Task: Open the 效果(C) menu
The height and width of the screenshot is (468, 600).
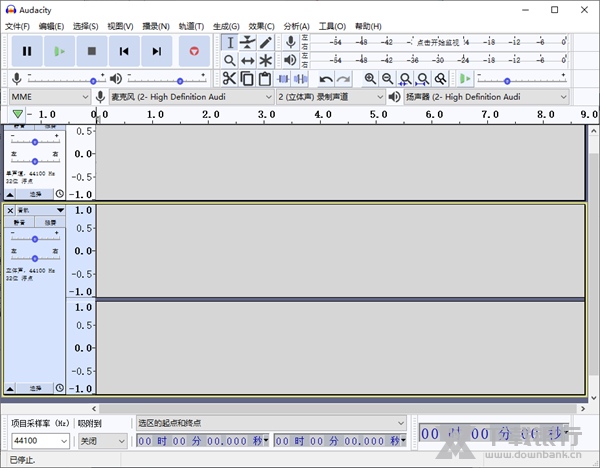Action: coord(262,26)
